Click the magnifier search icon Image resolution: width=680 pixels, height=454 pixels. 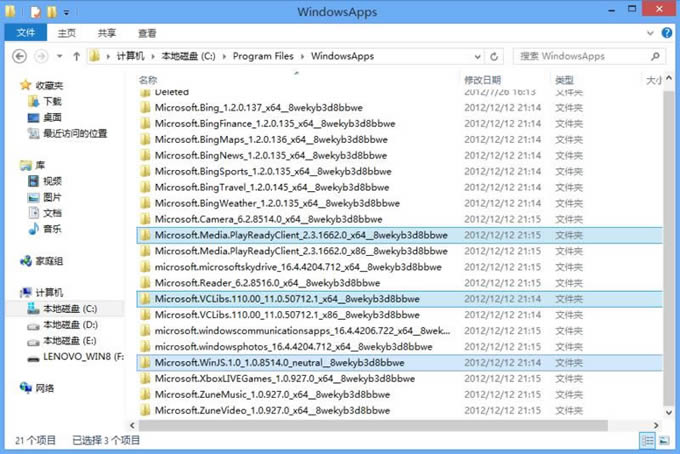click(x=655, y=56)
